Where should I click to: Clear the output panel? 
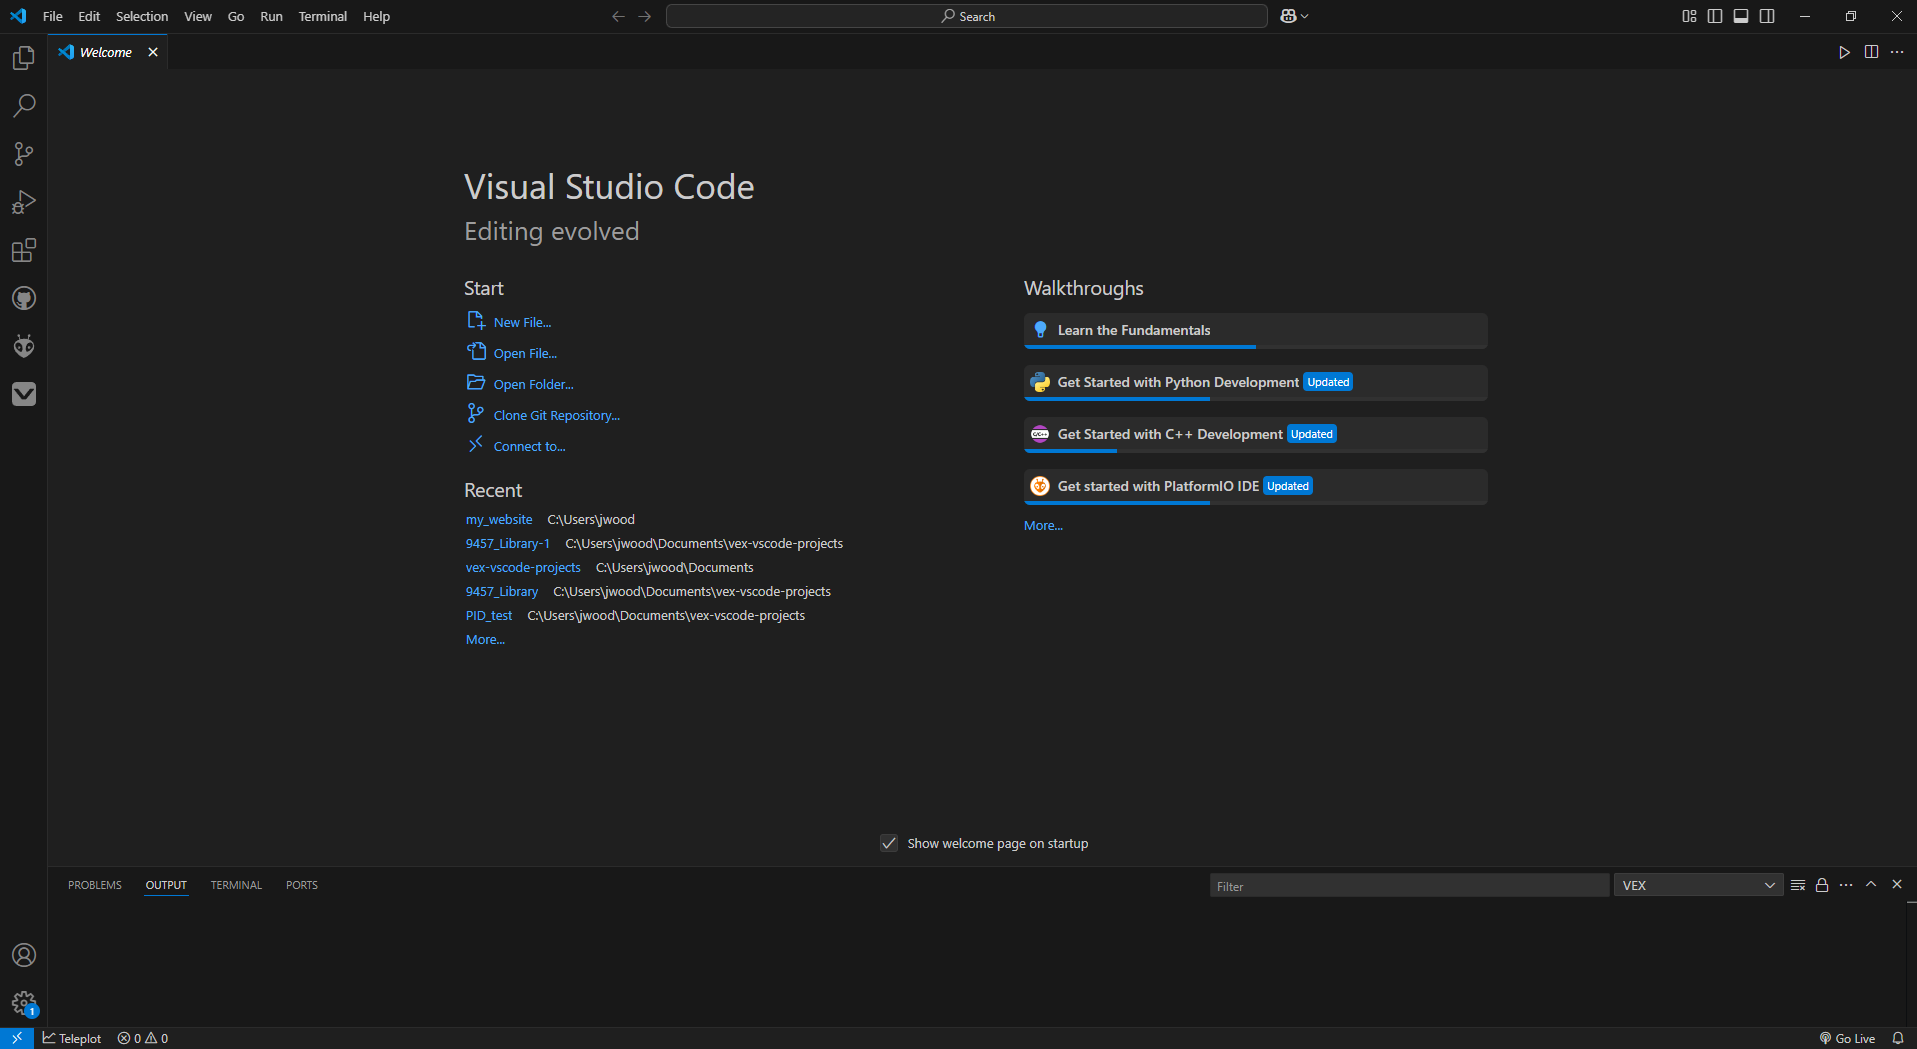(x=1798, y=885)
